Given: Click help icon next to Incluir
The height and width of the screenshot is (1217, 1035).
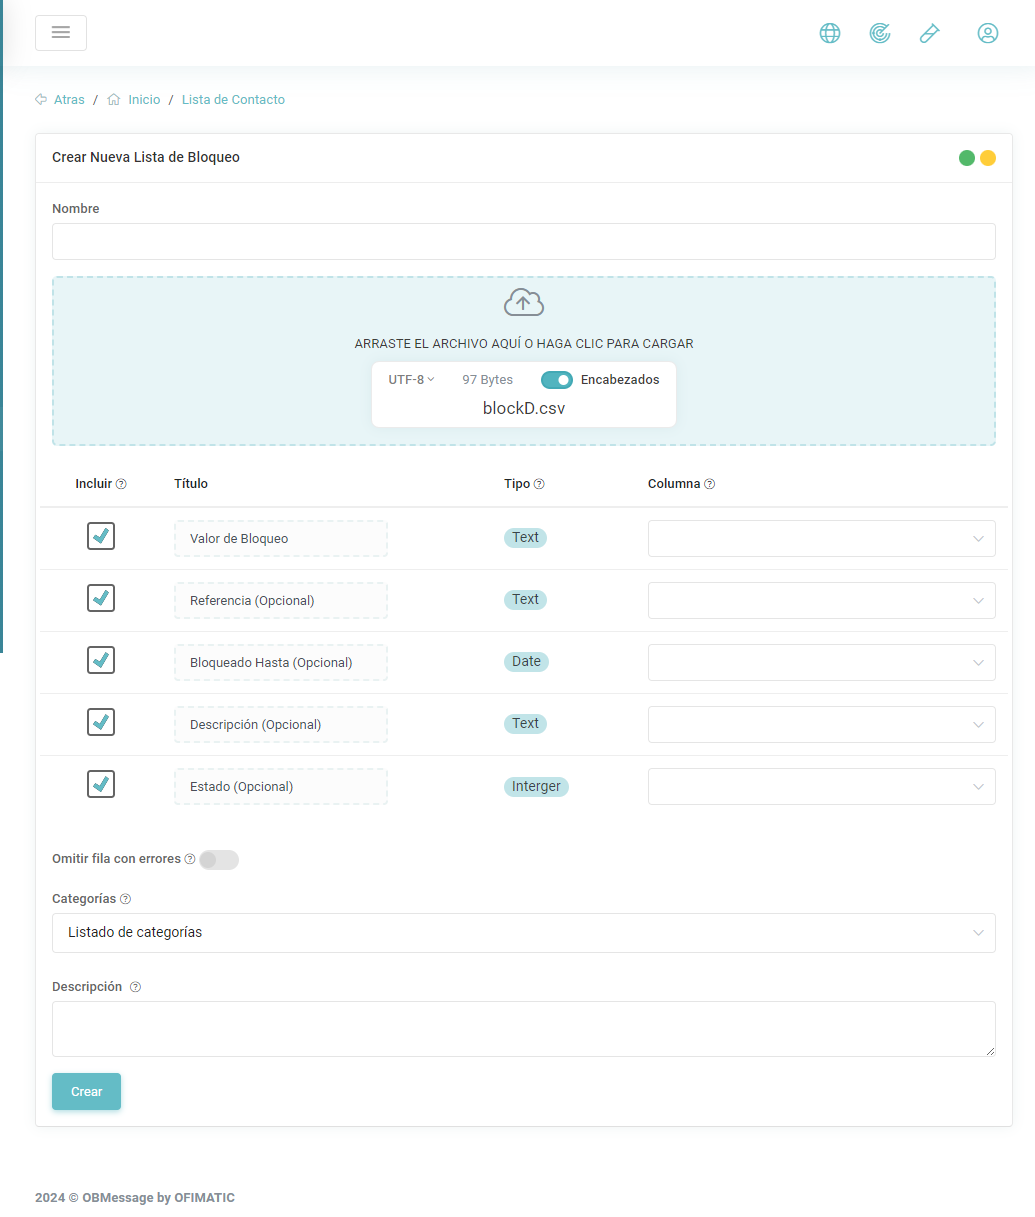Looking at the screenshot, I should pos(121,484).
